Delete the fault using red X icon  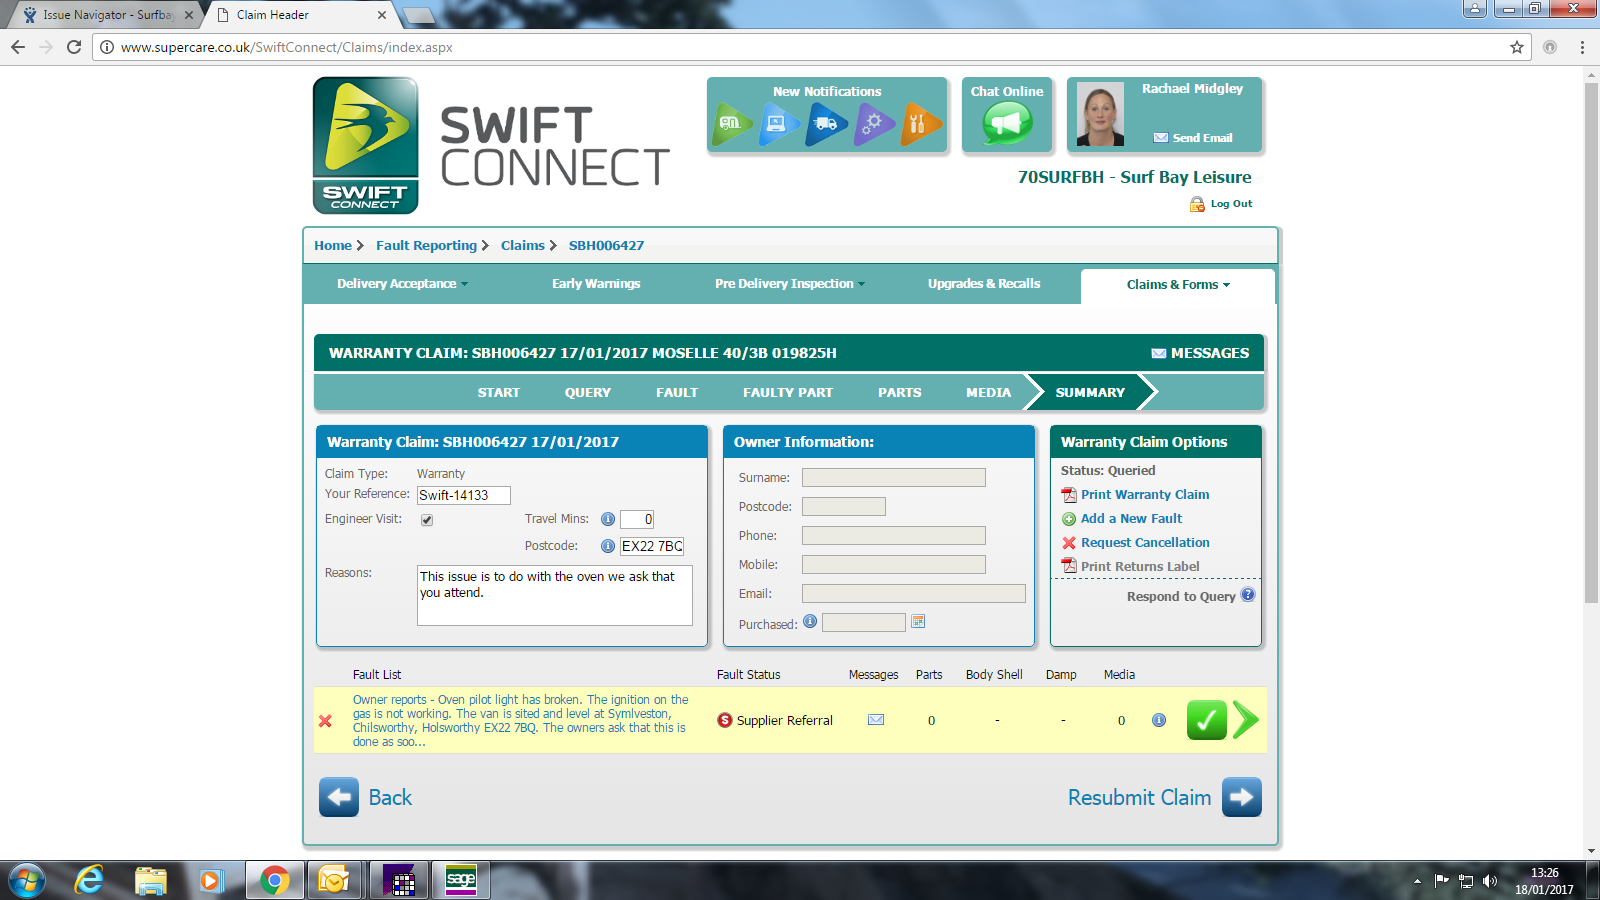(x=325, y=721)
